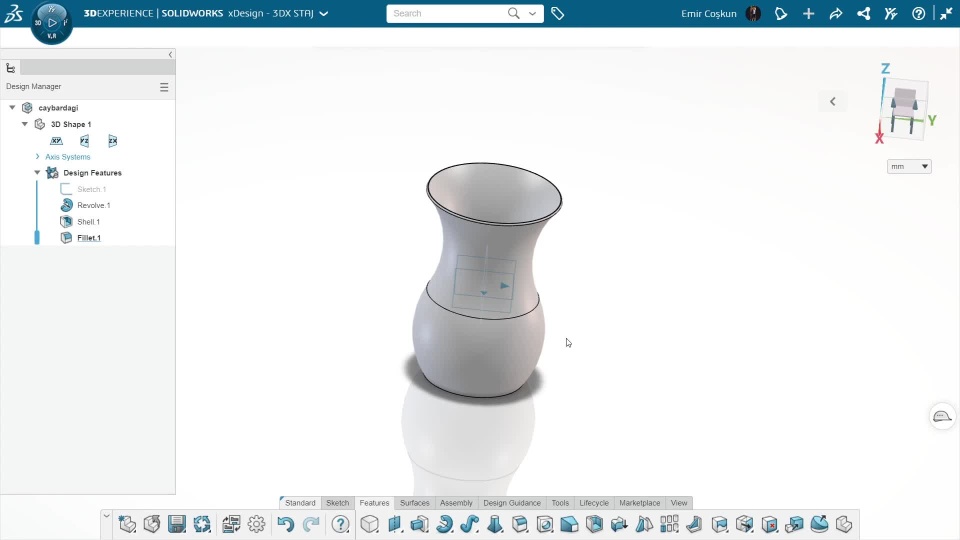
Task: Click the Update refresh arrows icon
Action: click(x=202, y=524)
